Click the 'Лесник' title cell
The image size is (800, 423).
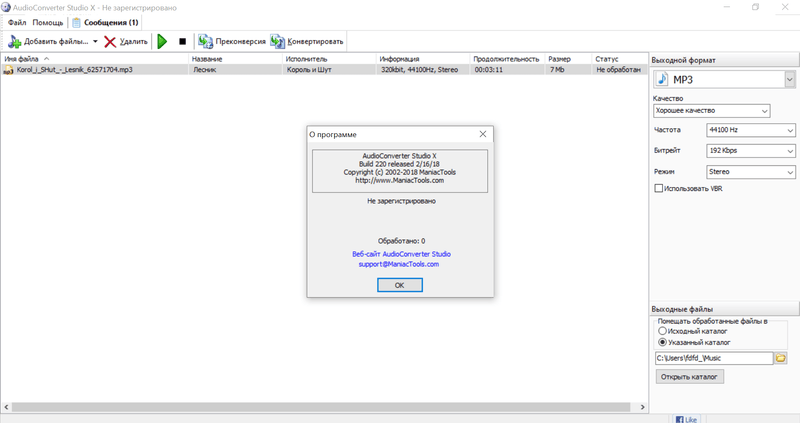[x=205, y=70]
